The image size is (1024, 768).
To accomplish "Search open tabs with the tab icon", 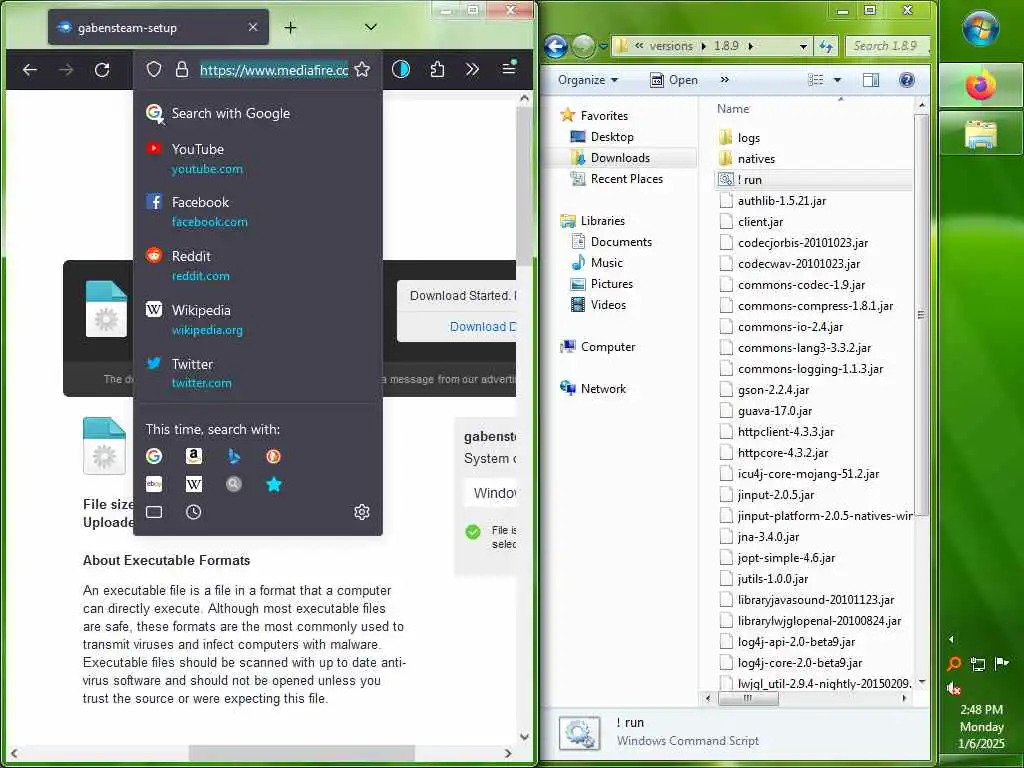I will tap(154, 512).
